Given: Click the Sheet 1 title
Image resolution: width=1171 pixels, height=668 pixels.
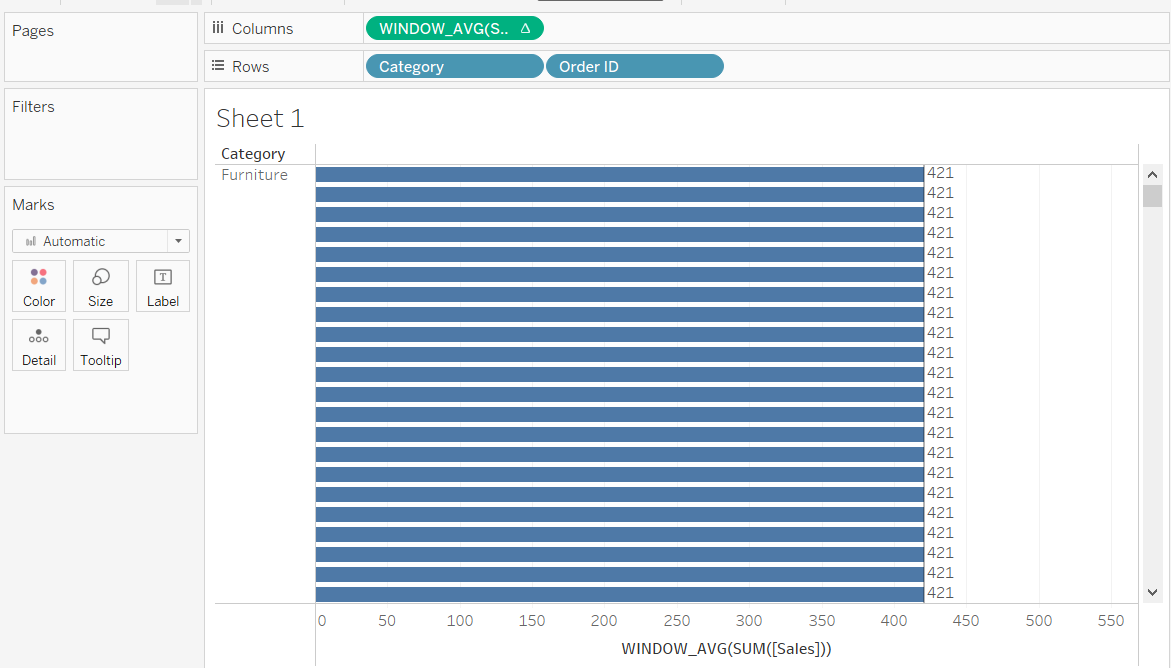Looking at the screenshot, I should 260,118.
